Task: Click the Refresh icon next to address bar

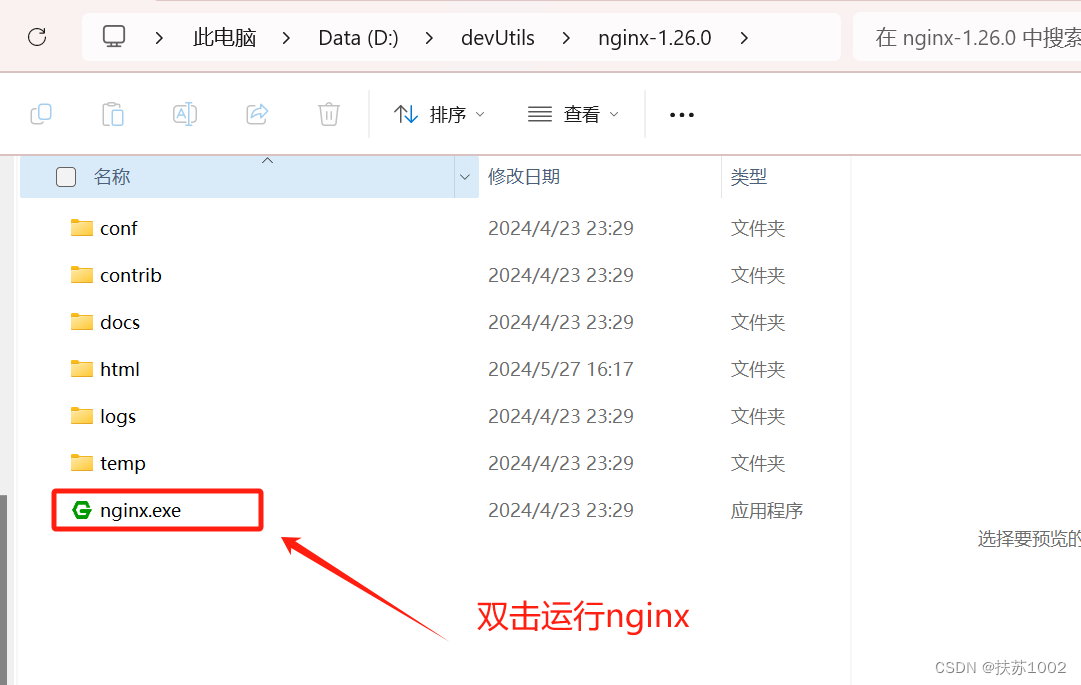Action: pyautogui.click(x=37, y=37)
